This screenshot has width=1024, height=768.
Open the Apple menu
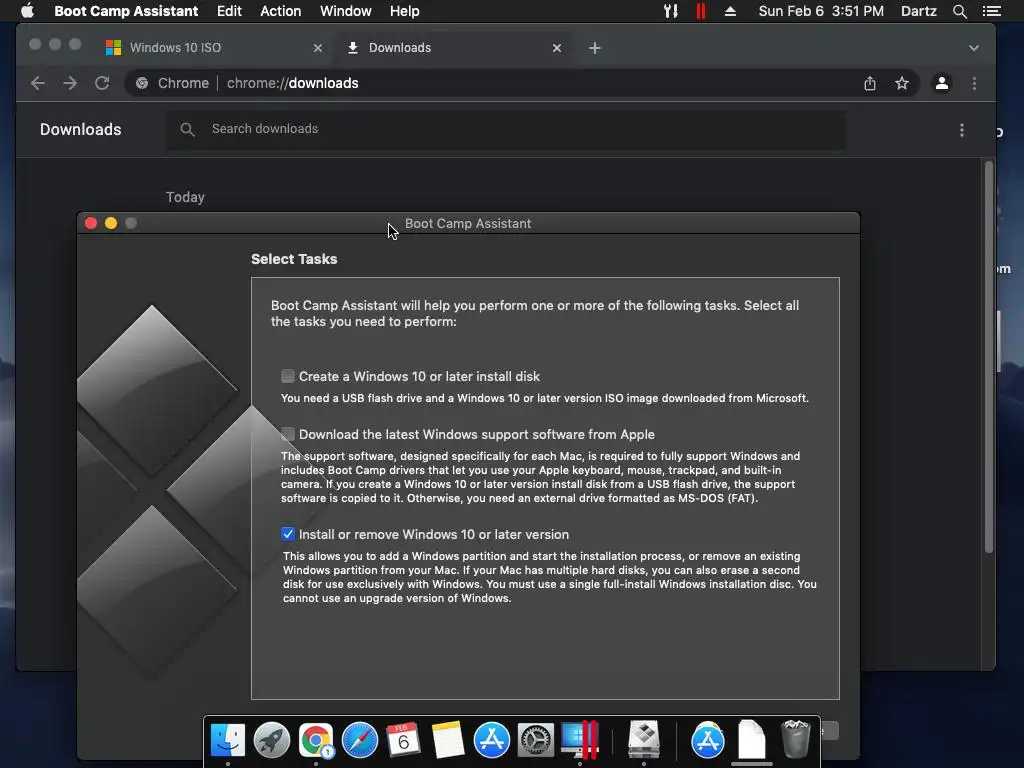[x=27, y=11]
